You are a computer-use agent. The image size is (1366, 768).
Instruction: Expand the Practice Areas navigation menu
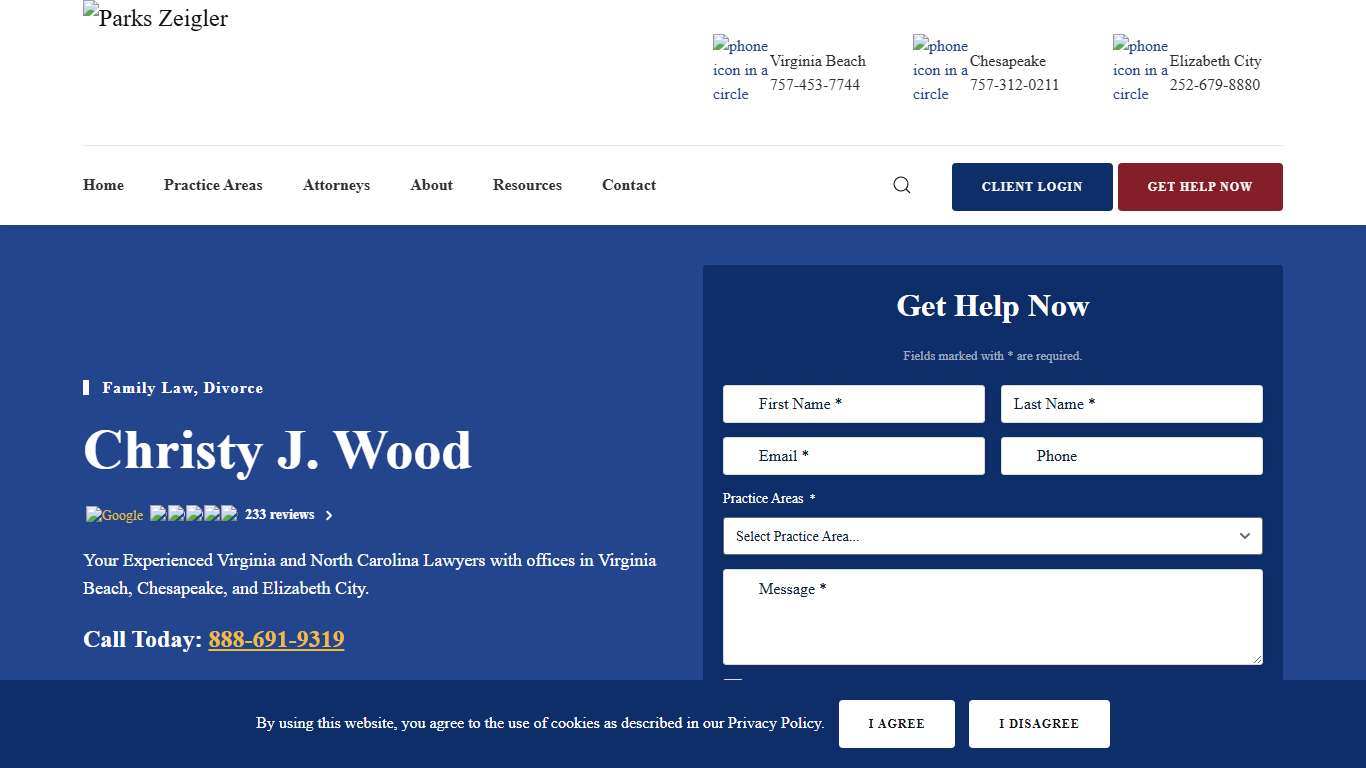pos(213,185)
